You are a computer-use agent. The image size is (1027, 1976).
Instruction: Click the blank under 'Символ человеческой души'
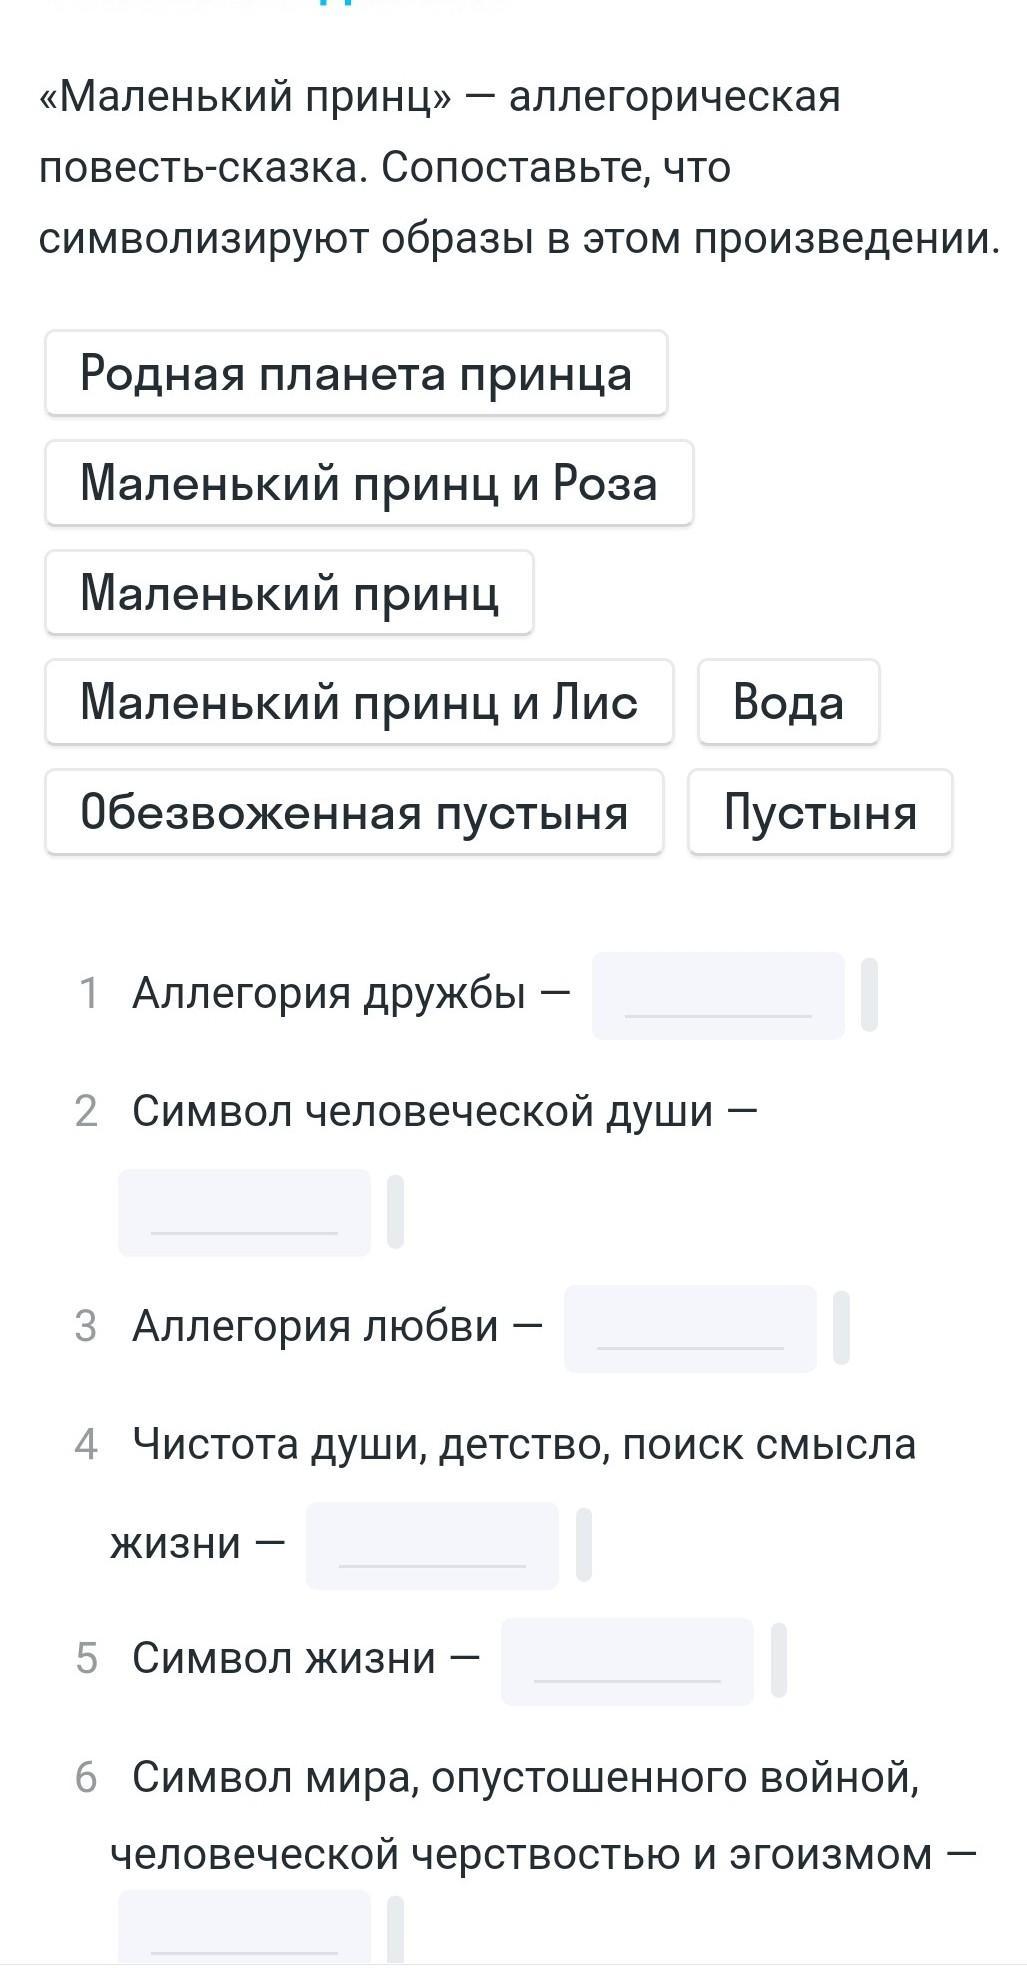tap(244, 1212)
